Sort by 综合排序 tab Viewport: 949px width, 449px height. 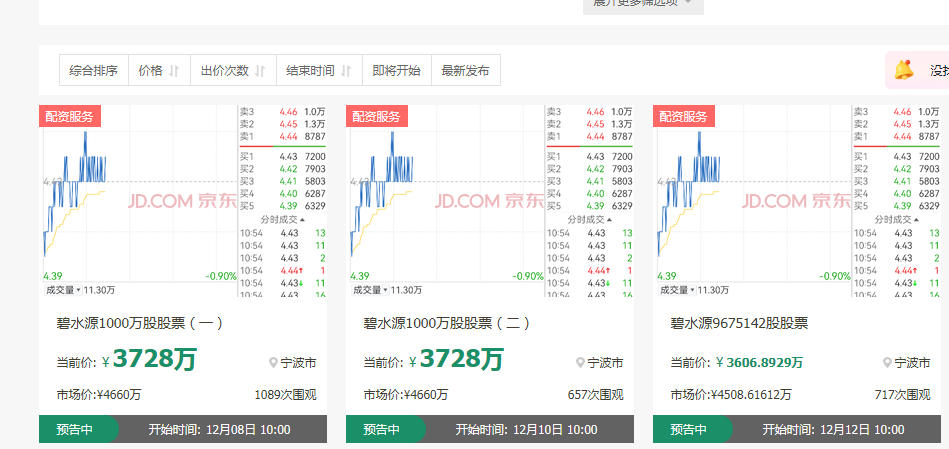coord(94,70)
